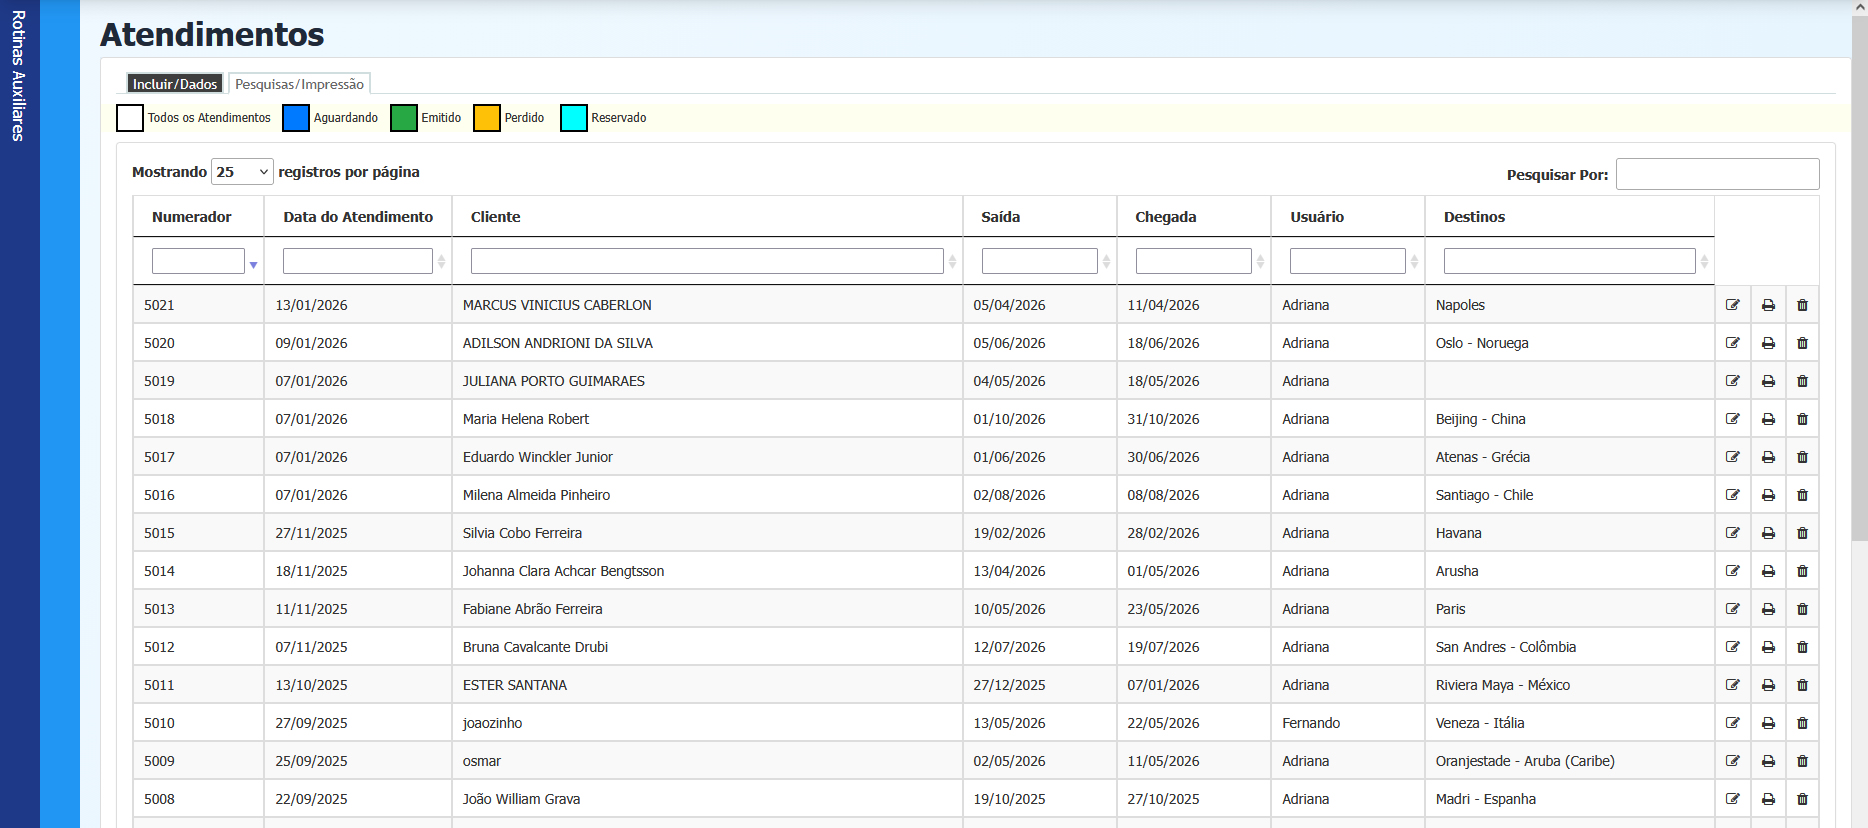Click the Pesquisar Por search field
This screenshot has width=1868, height=828.
(x=1717, y=174)
